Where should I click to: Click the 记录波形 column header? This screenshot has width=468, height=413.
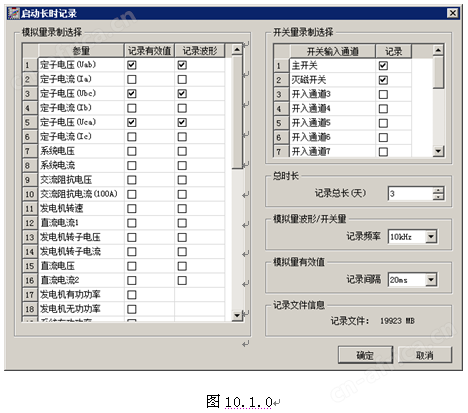coord(200,51)
